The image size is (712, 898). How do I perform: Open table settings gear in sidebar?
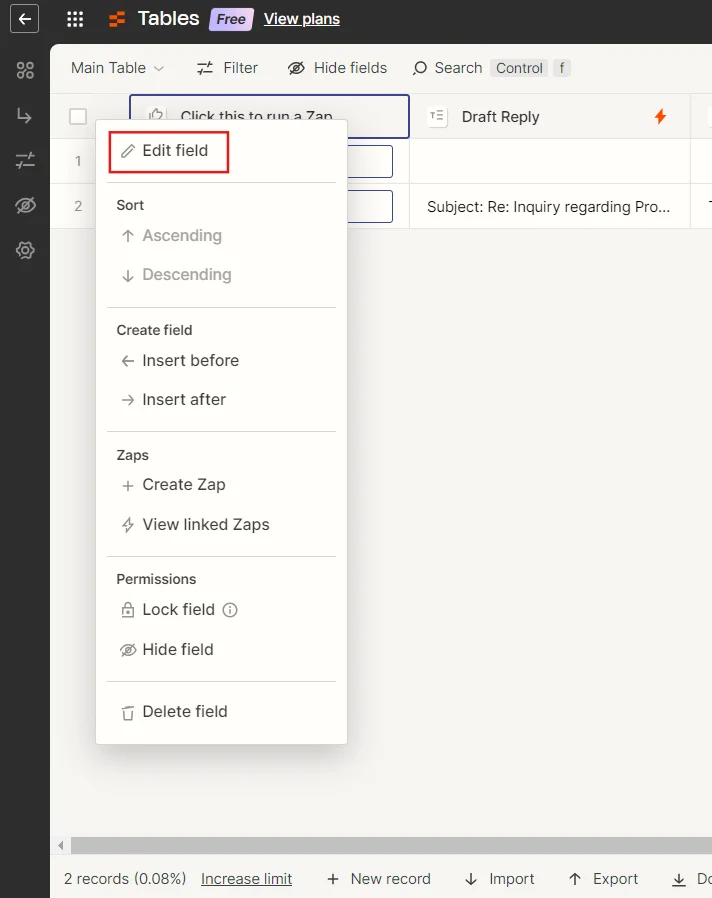[x=25, y=250]
